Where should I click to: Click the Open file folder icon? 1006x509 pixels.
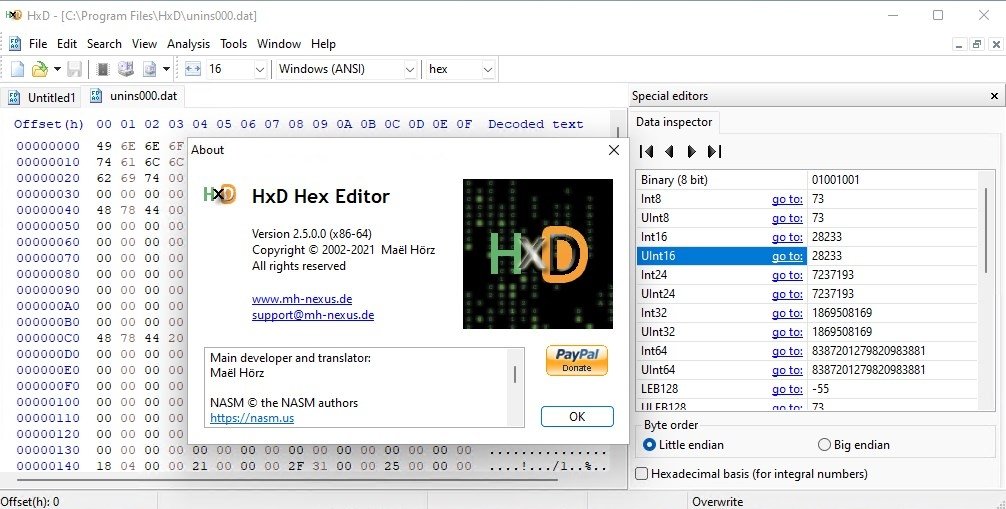pos(40,69)
